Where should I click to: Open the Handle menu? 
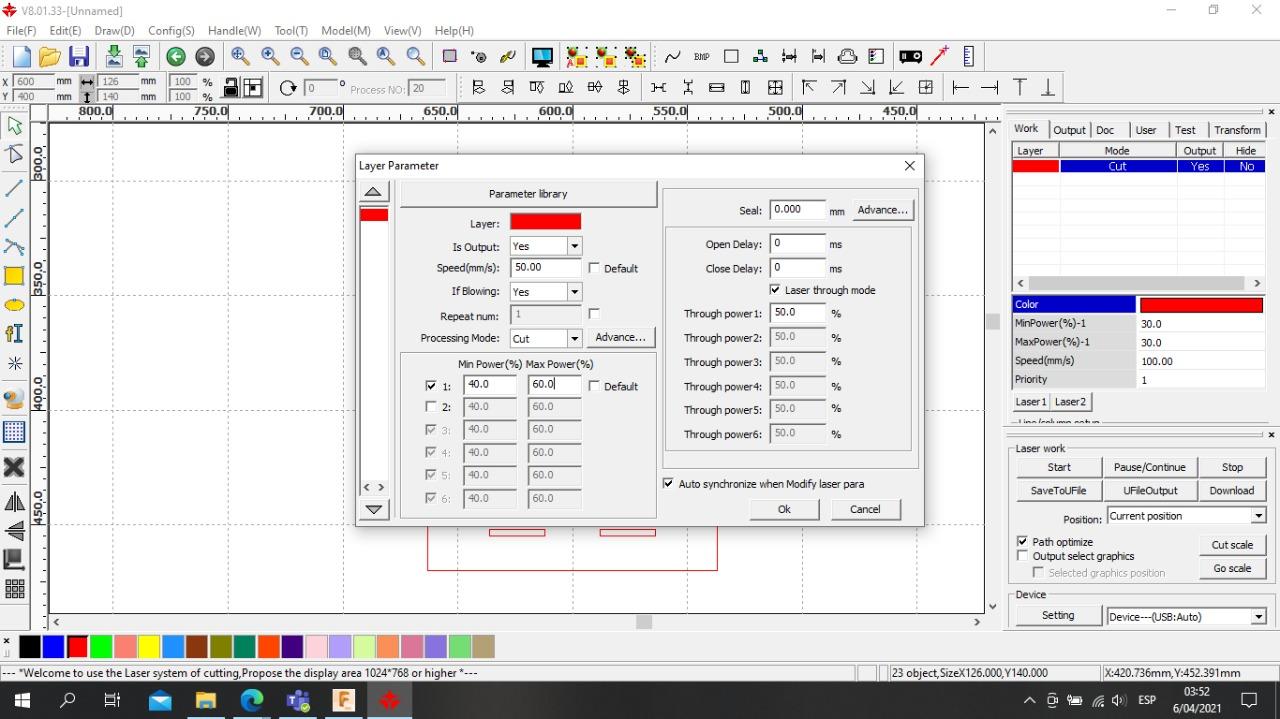234,31
